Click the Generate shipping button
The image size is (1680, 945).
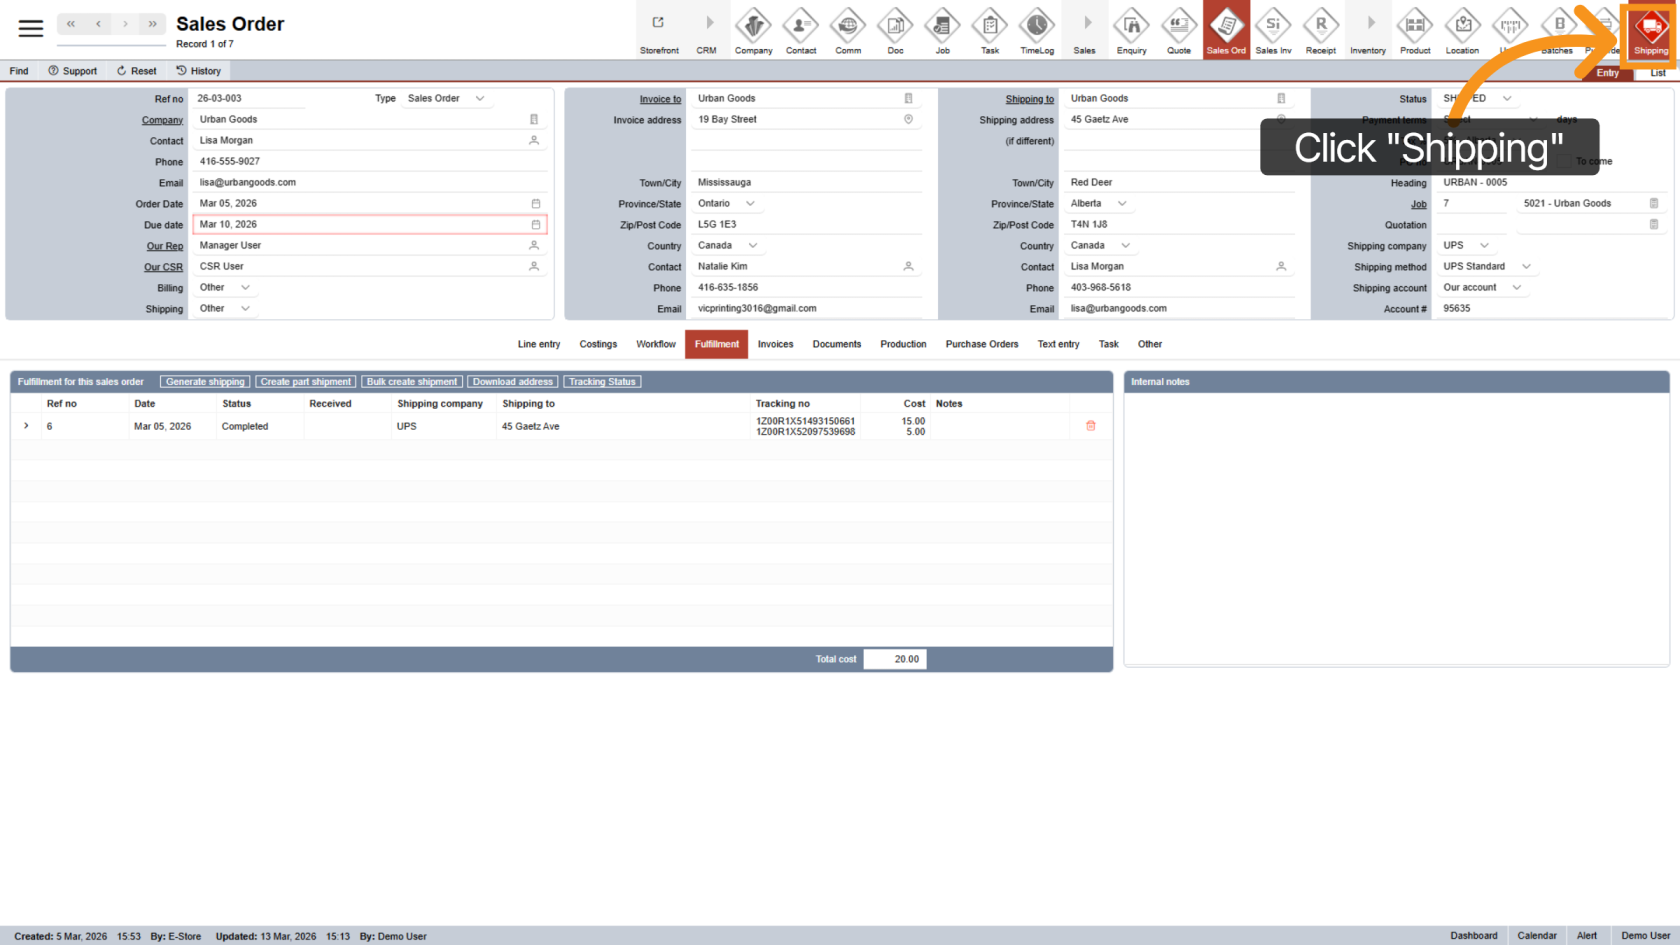(x=205, y=382)
